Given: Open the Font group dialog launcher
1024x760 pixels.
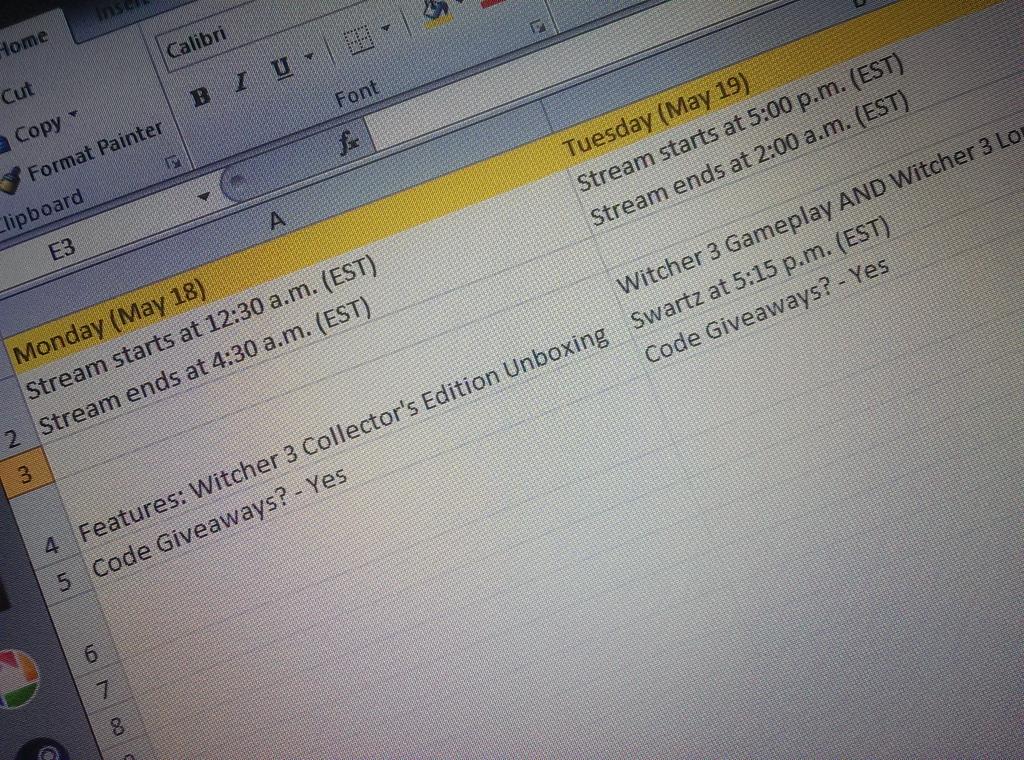Looking at the screenshot, I should pos(538,27).
